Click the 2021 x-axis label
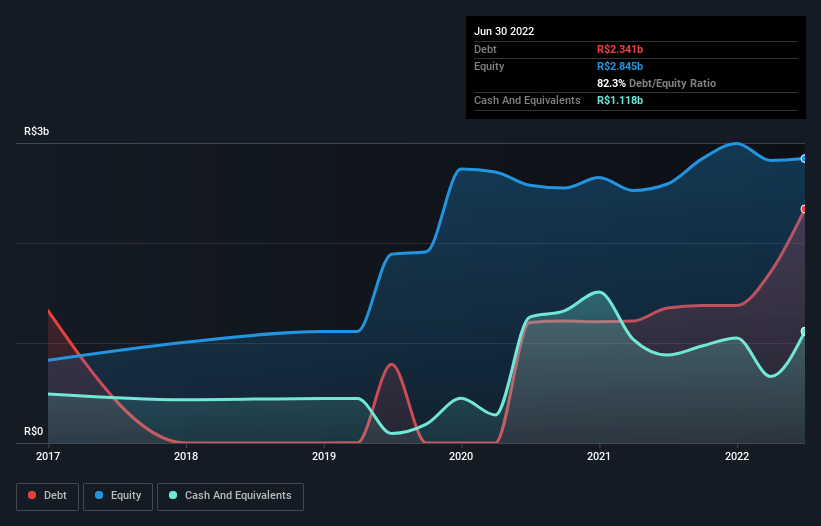This screenshot has width=821, height=526. pos(599,456)
